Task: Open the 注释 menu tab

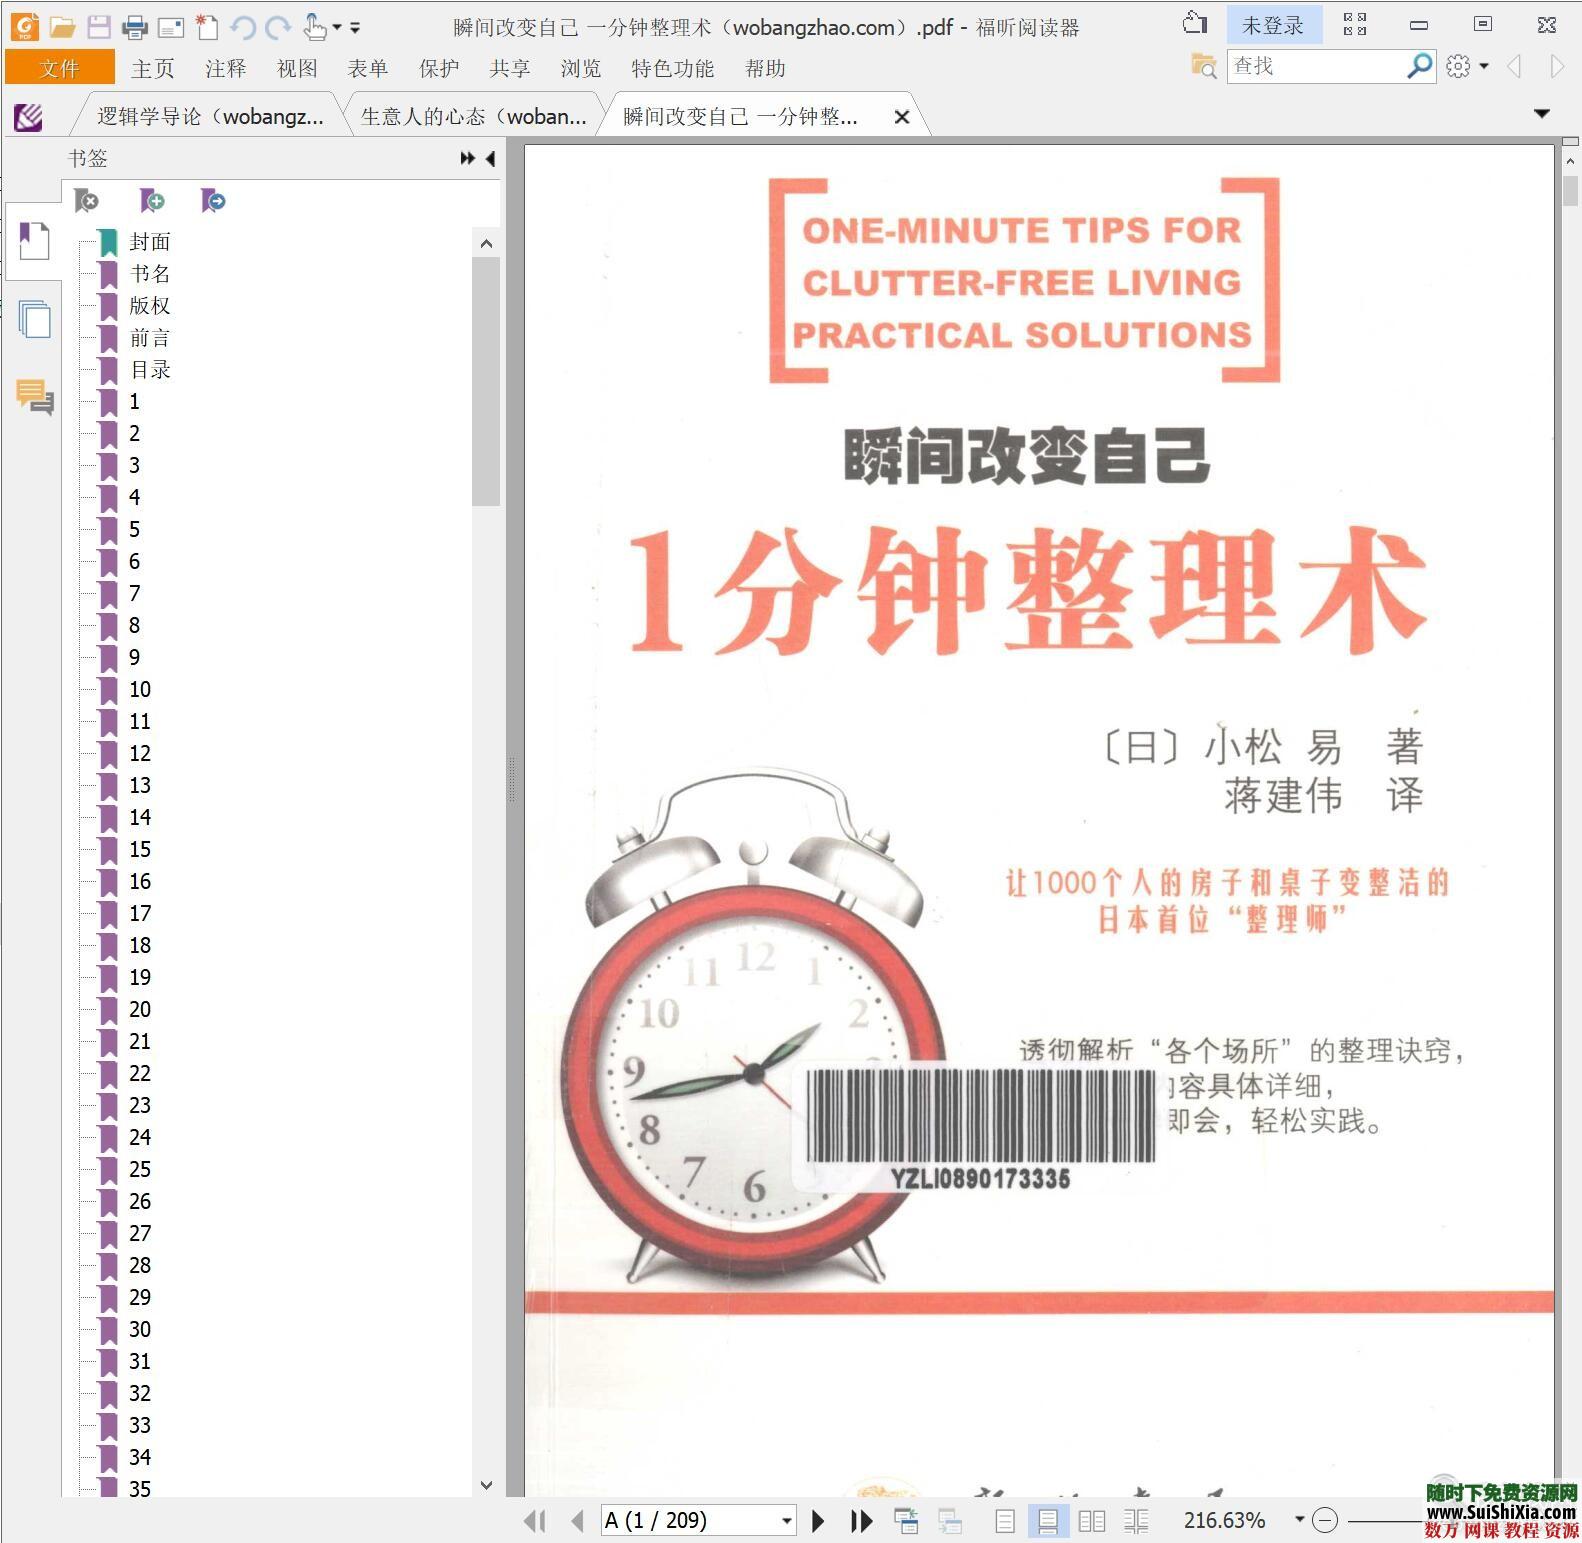Action: click(x=225, y=68)
